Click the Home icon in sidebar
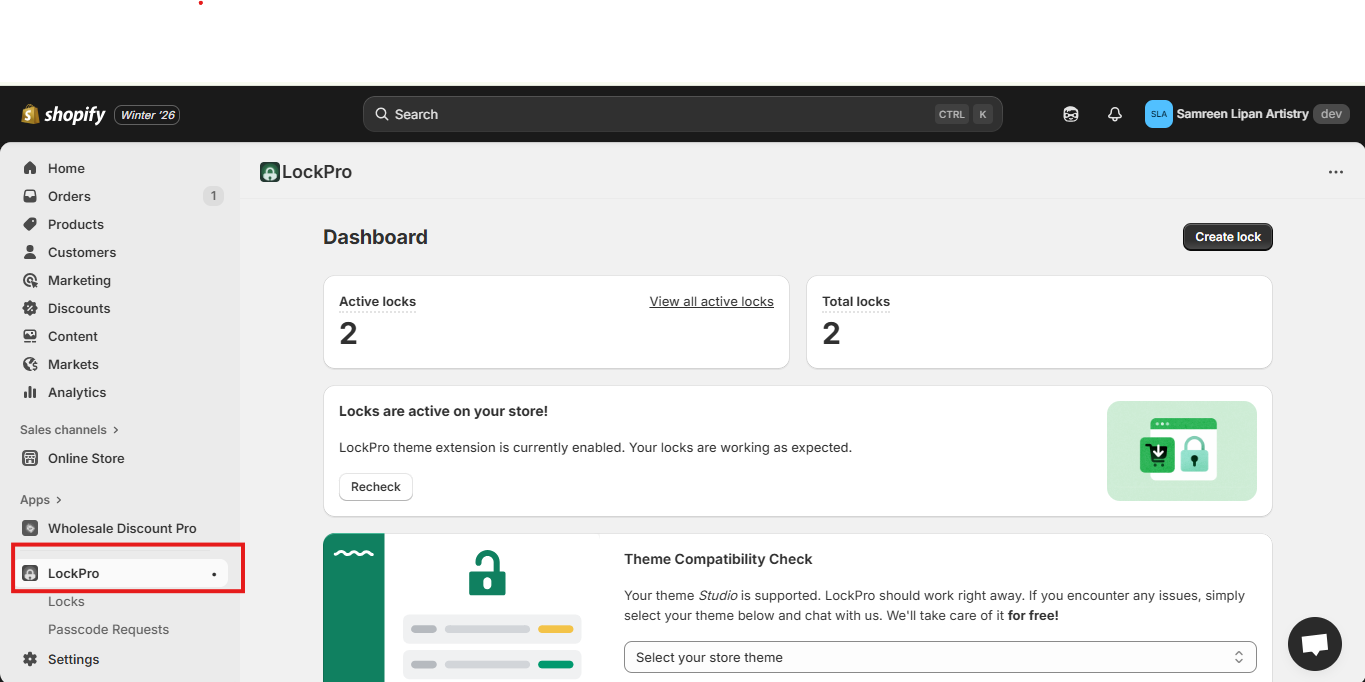 30,168
